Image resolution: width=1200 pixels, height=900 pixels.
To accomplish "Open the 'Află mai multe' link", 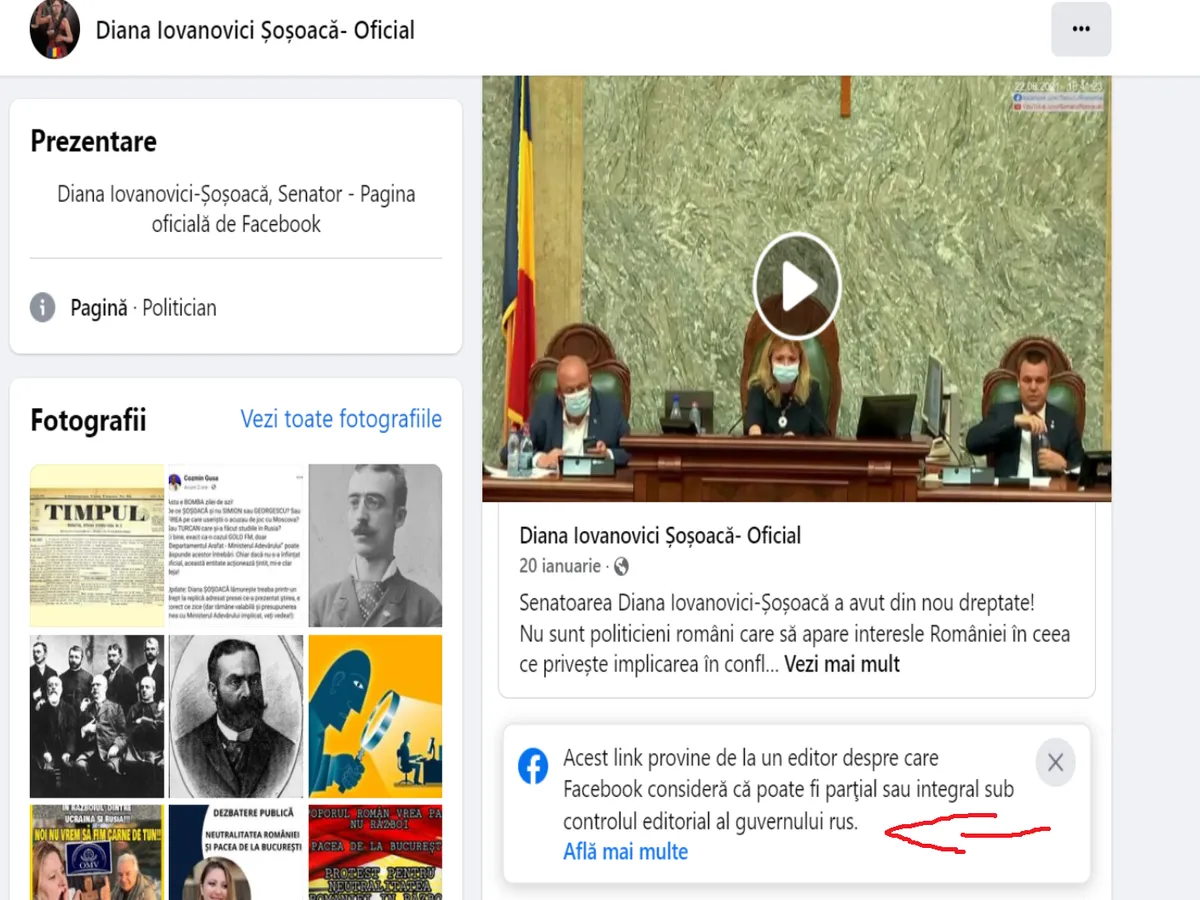I will pyautogui.click(x=625, y=852).
